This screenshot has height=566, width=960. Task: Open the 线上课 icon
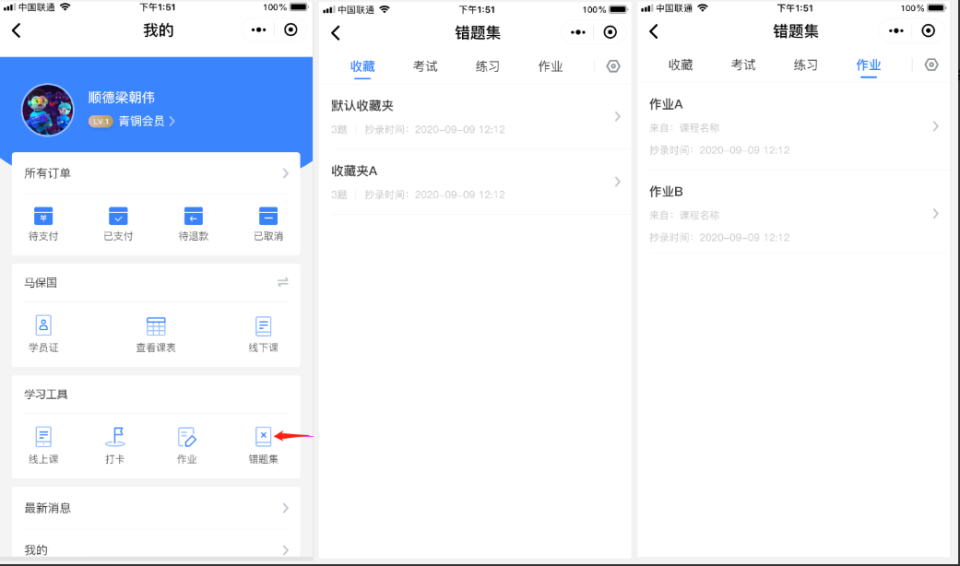[x=43, y=437]
